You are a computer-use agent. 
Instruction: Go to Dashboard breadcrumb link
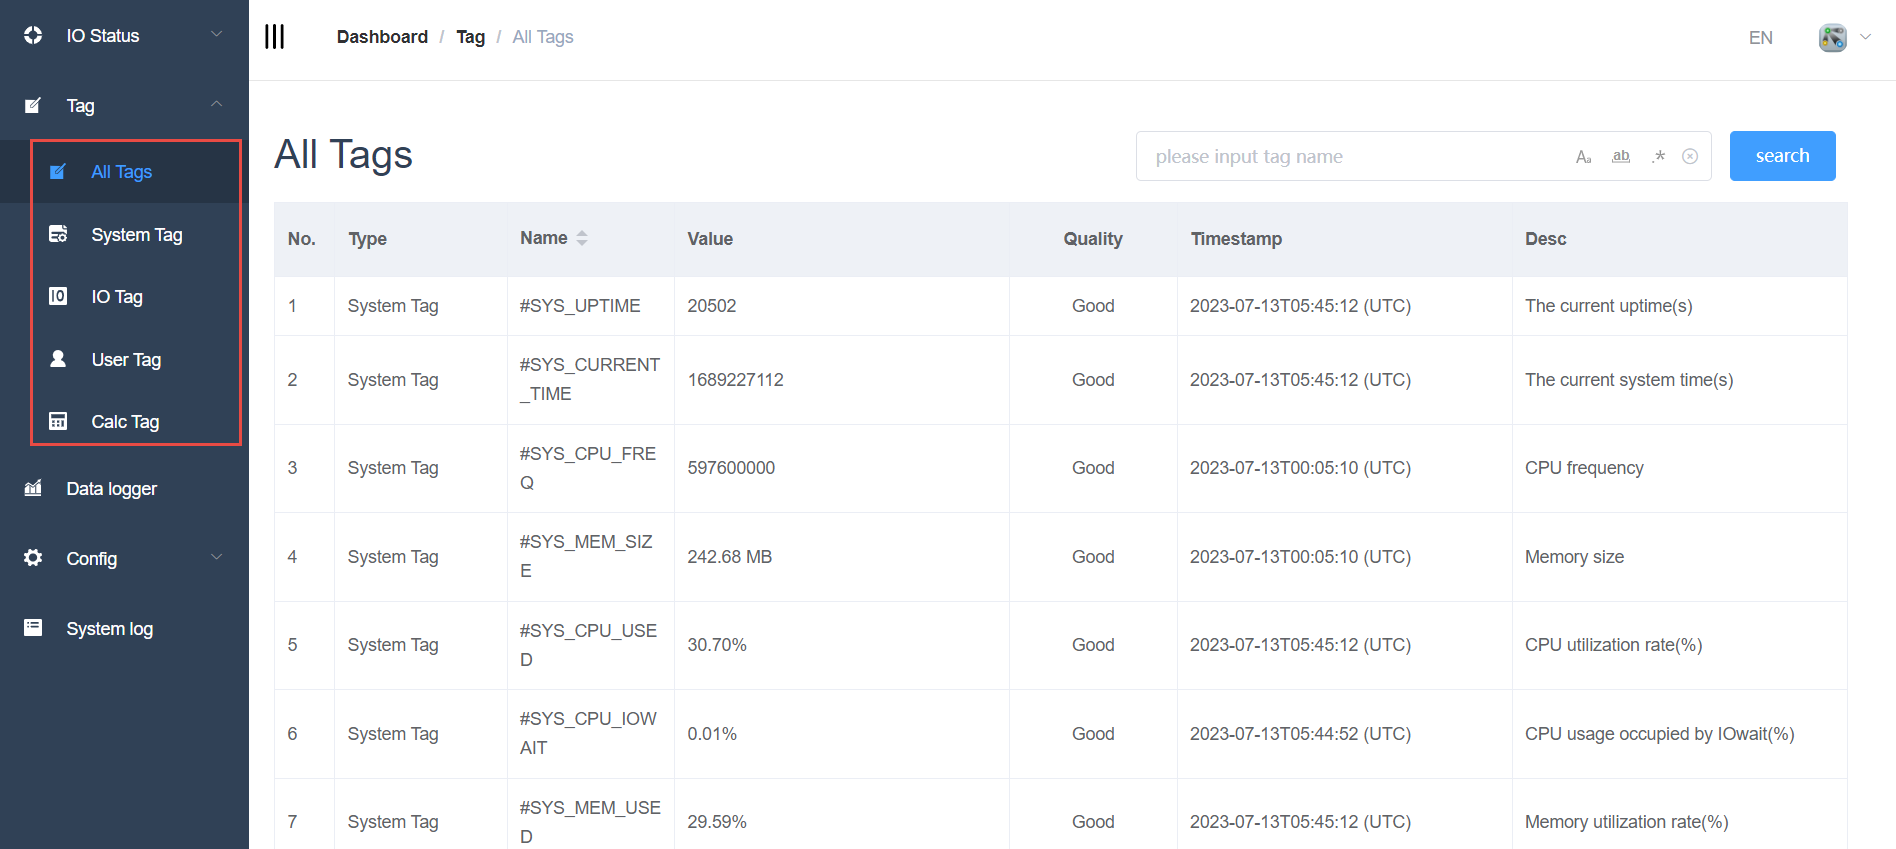point(382,37)
